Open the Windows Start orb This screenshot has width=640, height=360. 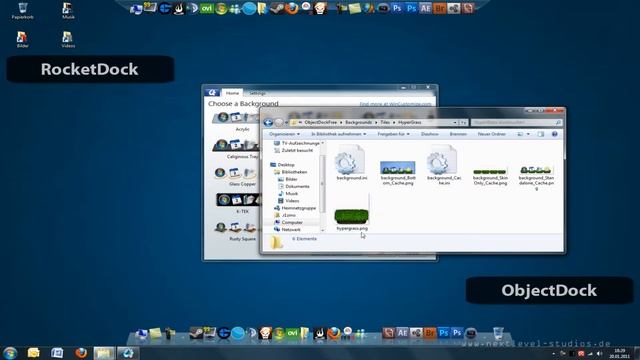pyautogui.click(x=10, y=353)
